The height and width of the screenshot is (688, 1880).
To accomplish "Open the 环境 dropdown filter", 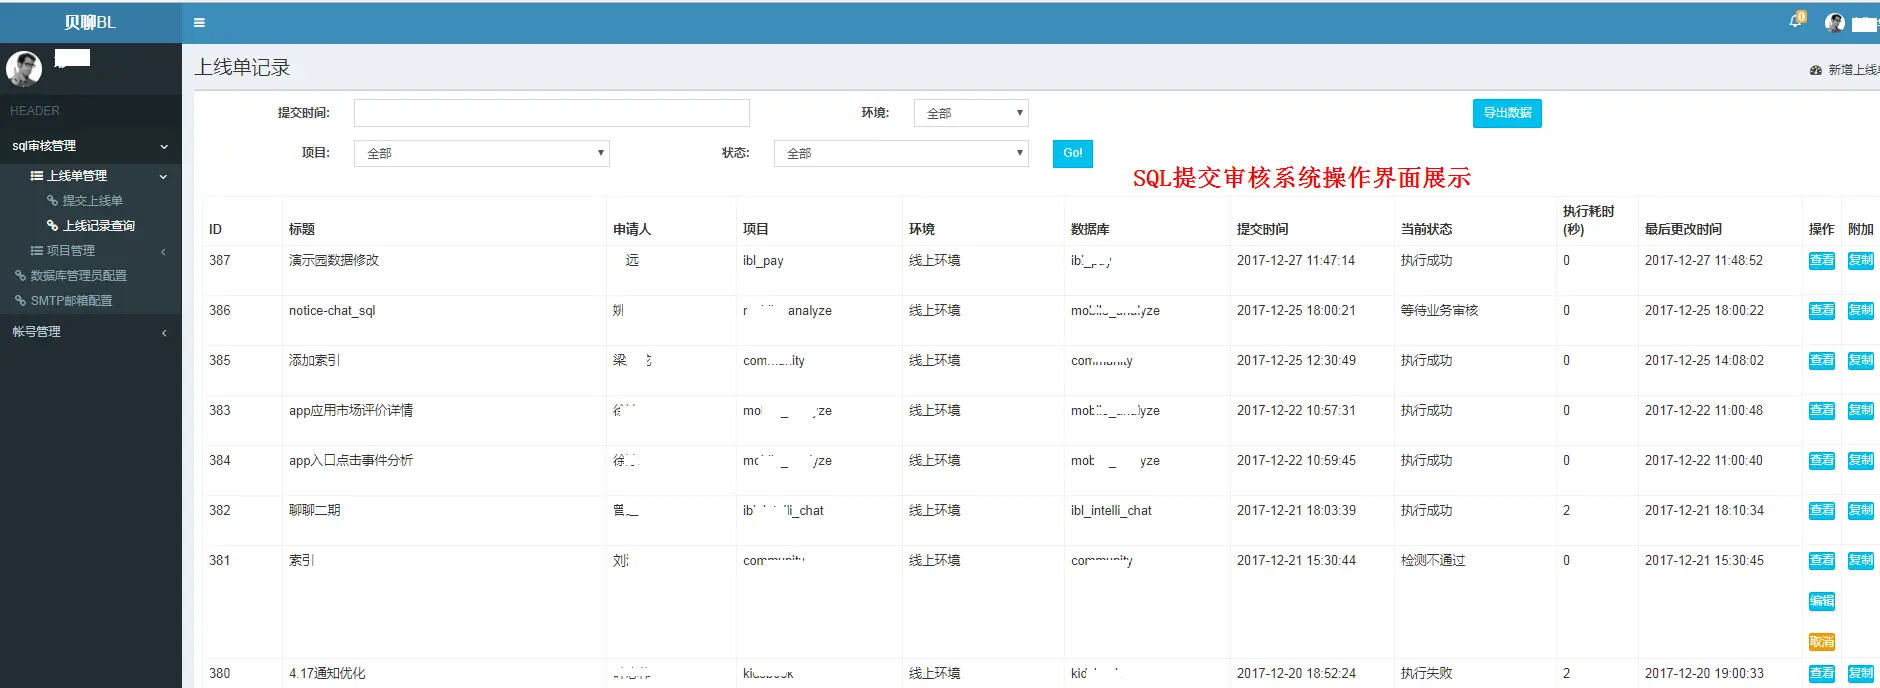I will (971, 113).
